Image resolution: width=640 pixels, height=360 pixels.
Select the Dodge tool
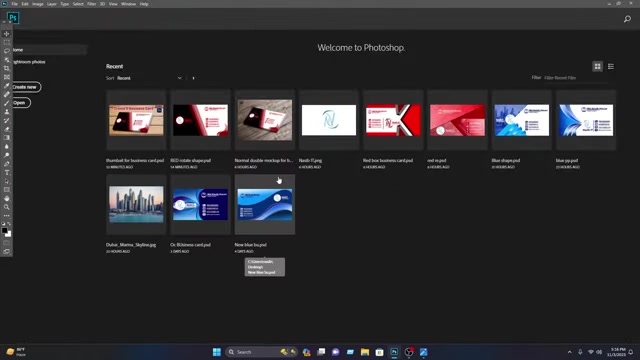coord(7,155)
